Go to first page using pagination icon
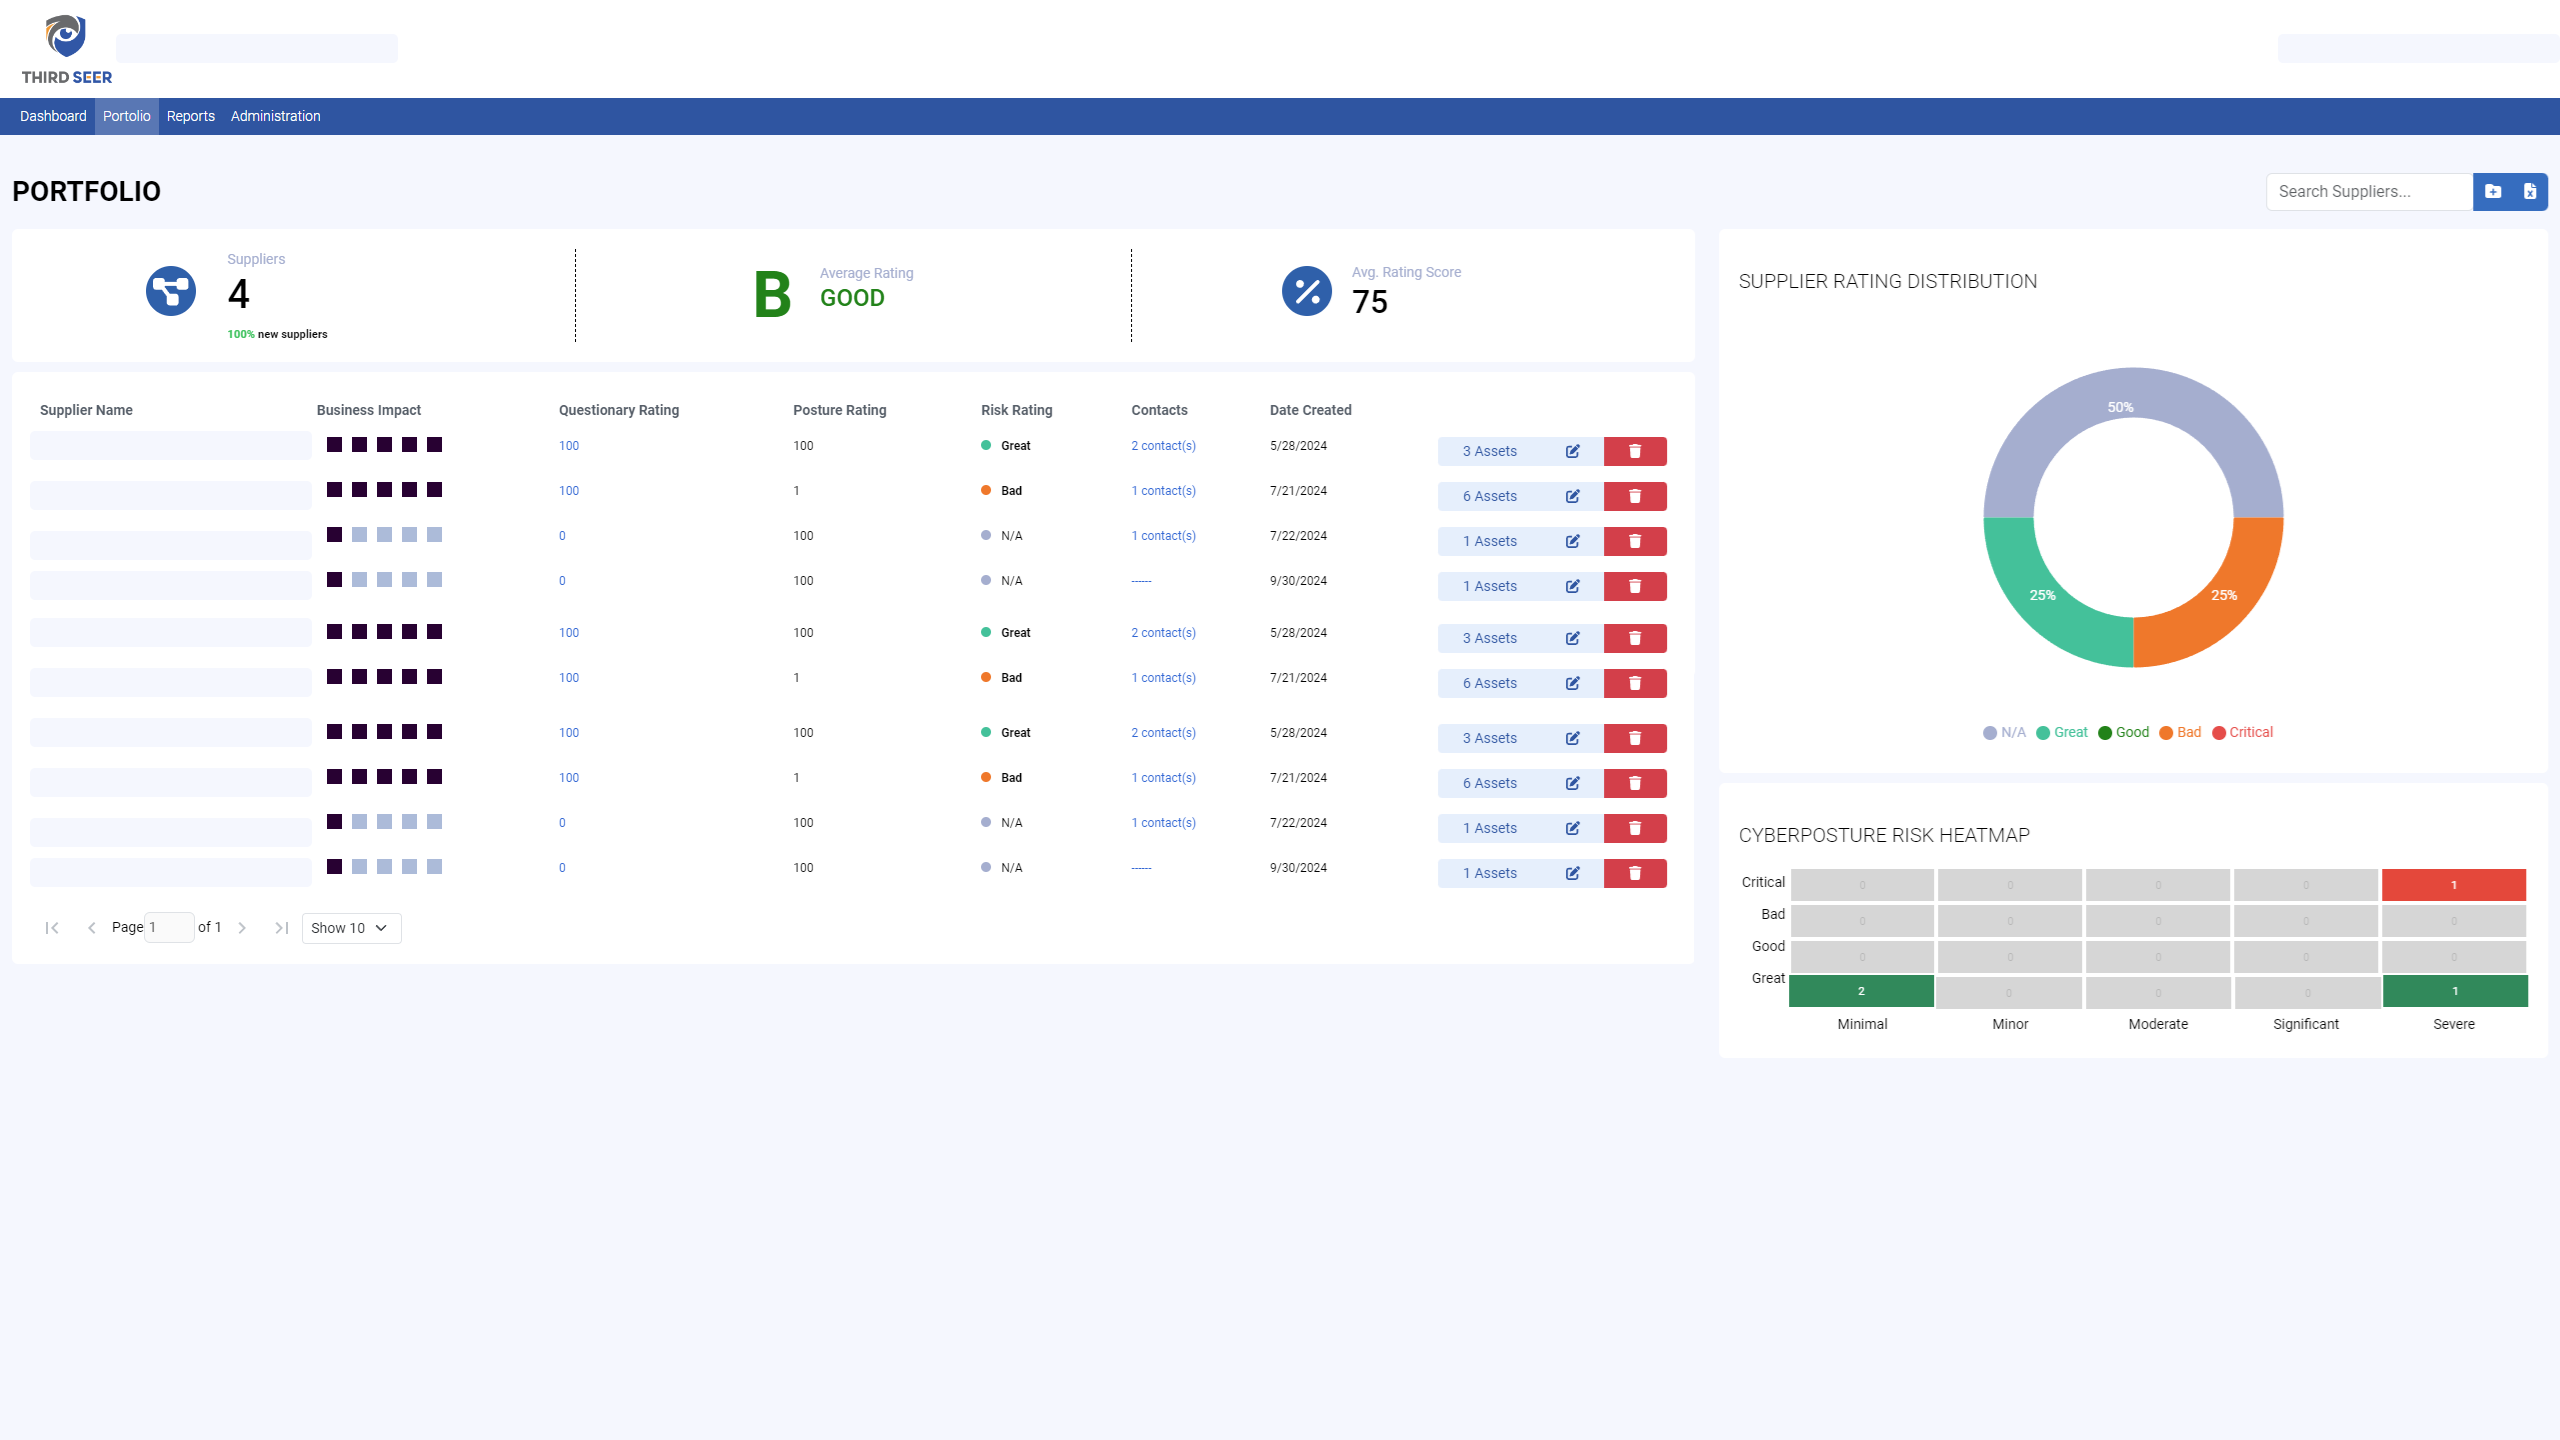The image size is (2560, 1440). pyautogui.click(x=52, y=928)
